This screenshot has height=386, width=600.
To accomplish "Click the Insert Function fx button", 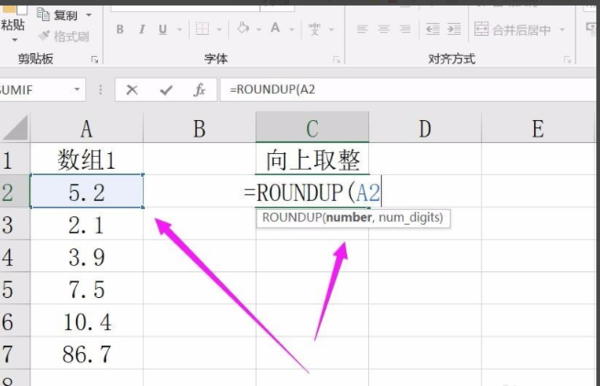I will (x=199, y=90).
